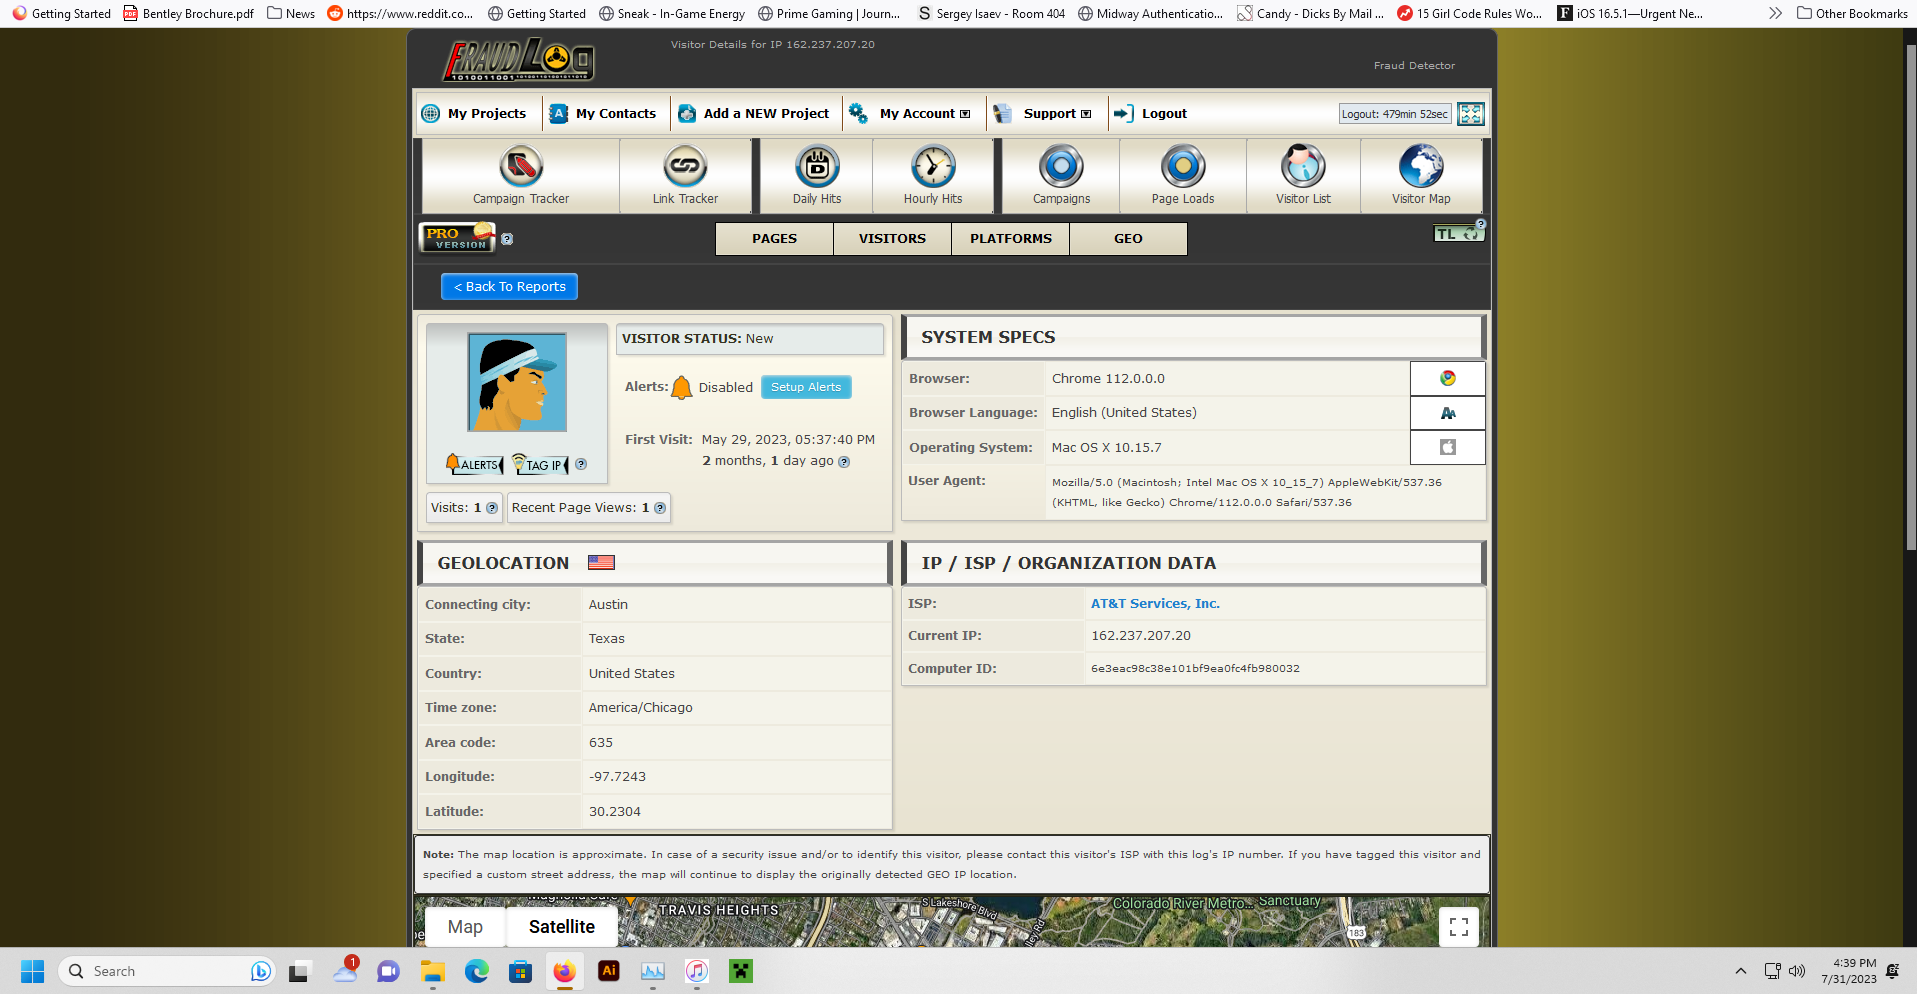Show hidden system tray icons chevron
Screen dimensions: 1917x994
tap(1741, 971)
